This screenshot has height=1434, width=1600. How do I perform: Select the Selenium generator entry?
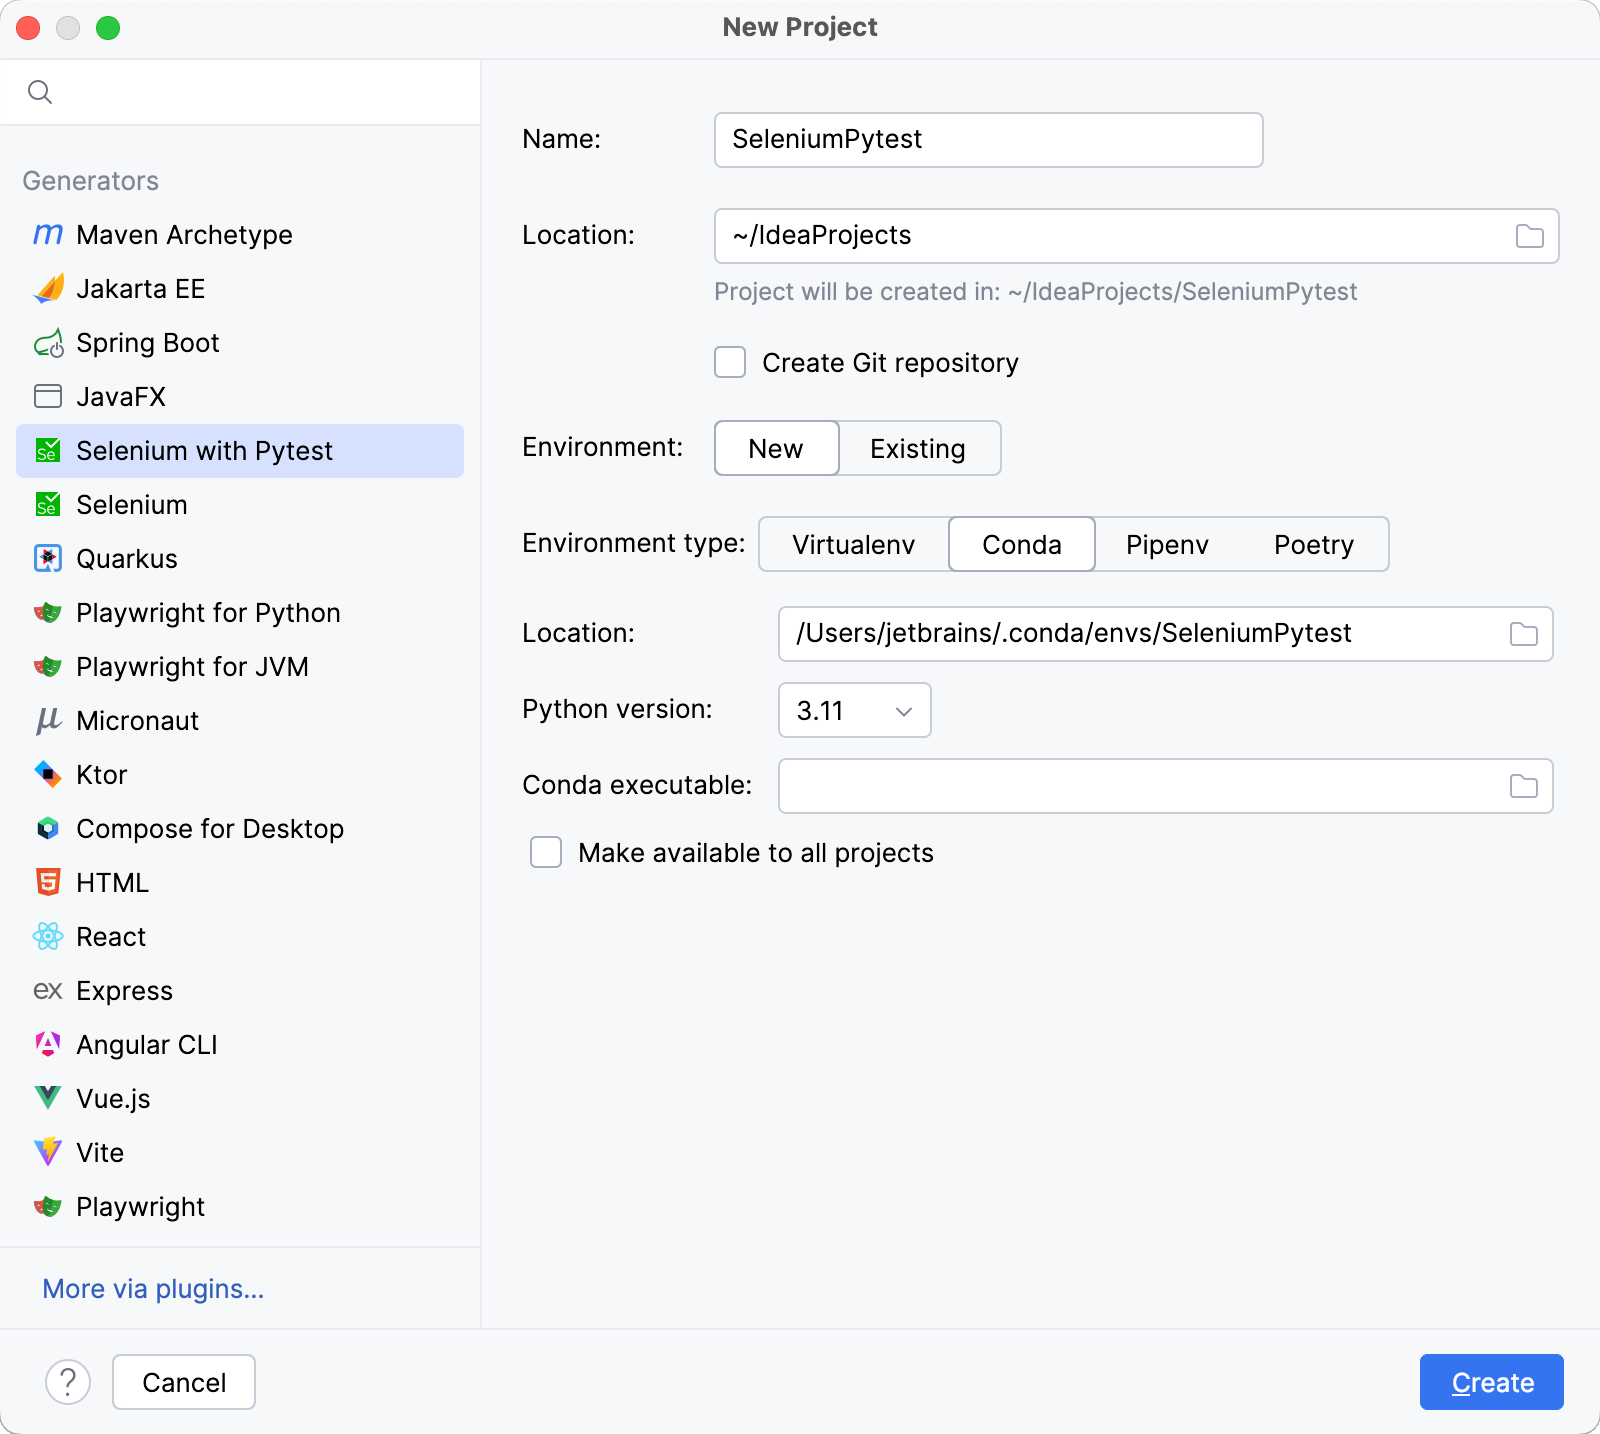click(x=132, y=504)
